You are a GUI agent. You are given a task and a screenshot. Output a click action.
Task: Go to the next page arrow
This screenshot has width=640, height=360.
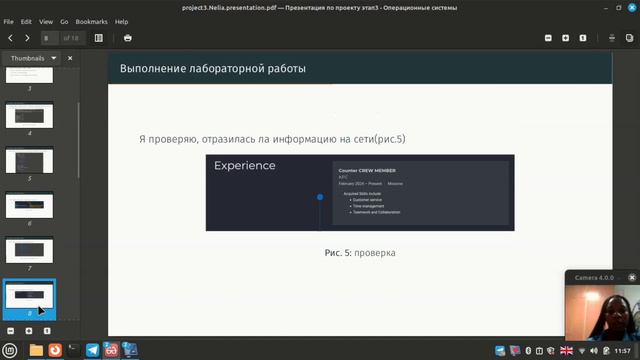[27, 38]
